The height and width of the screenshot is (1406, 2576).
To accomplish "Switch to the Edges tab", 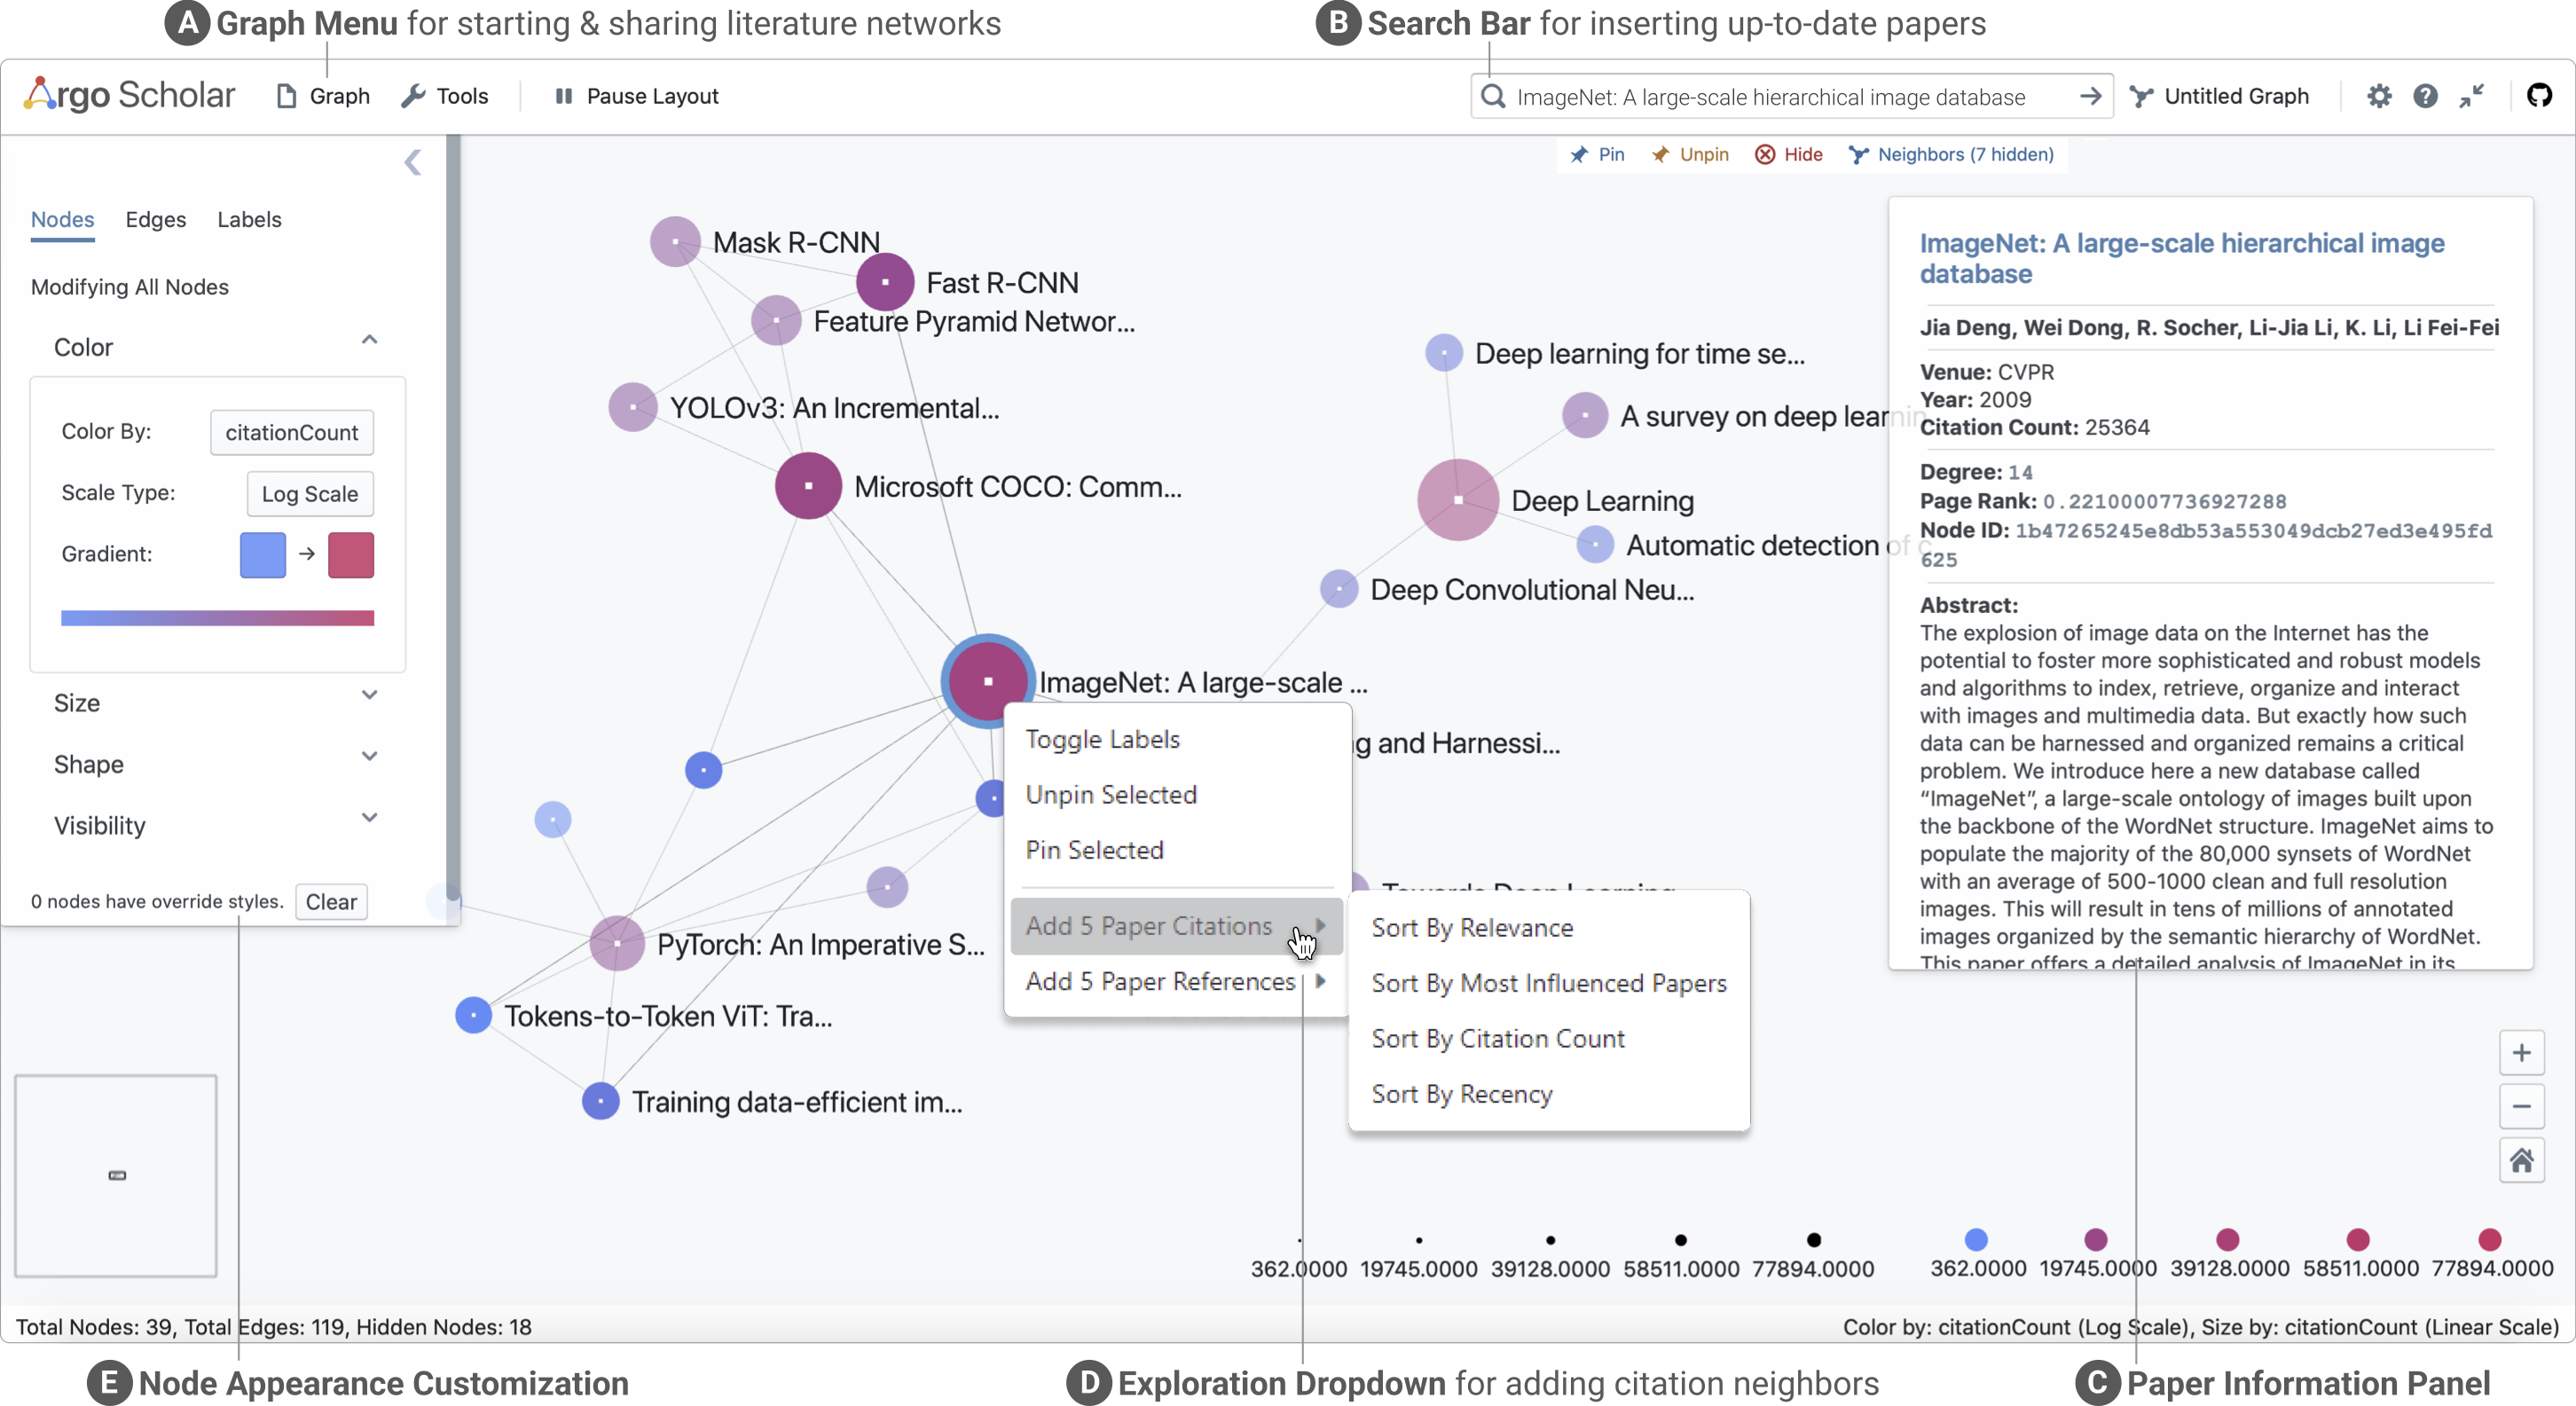I will 156,219.
